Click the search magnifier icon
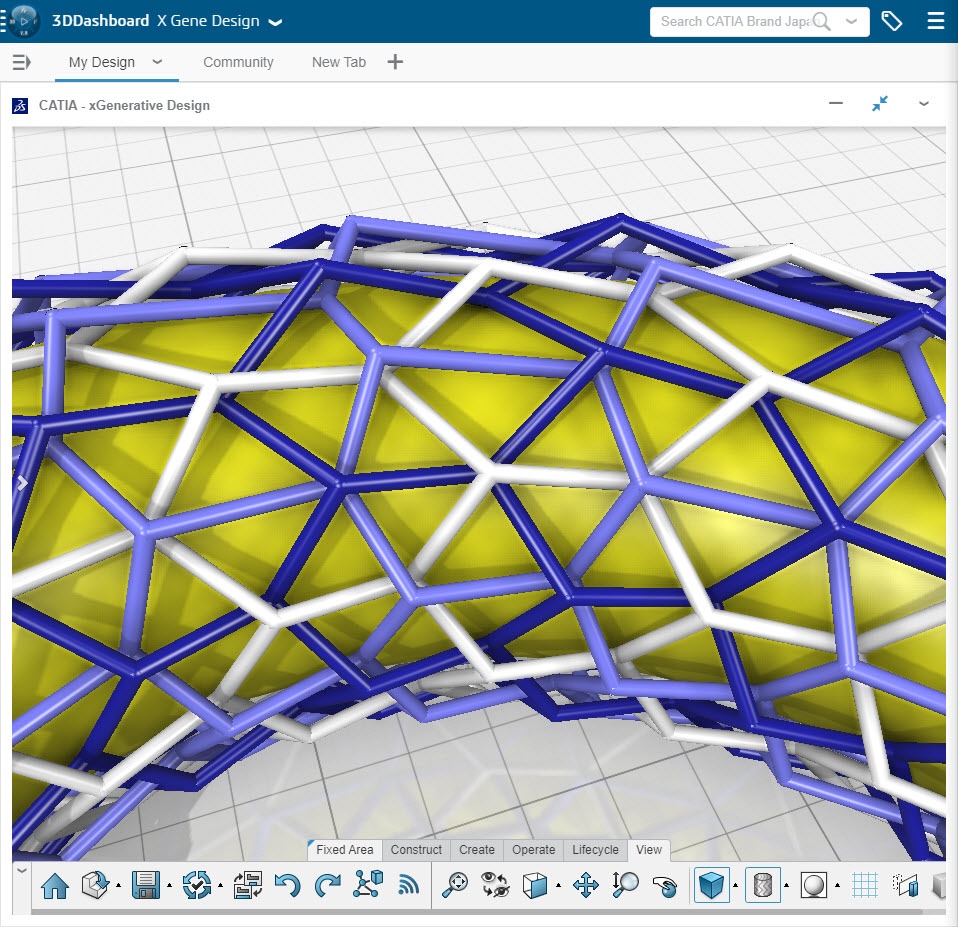This screenshot has height=927, width=958. click(822, 21)
